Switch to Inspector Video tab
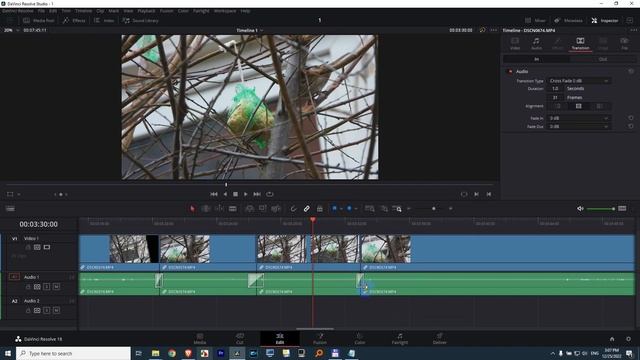Image resolution: width=640 pixels, height=360 pixels. tap(515, 43)
